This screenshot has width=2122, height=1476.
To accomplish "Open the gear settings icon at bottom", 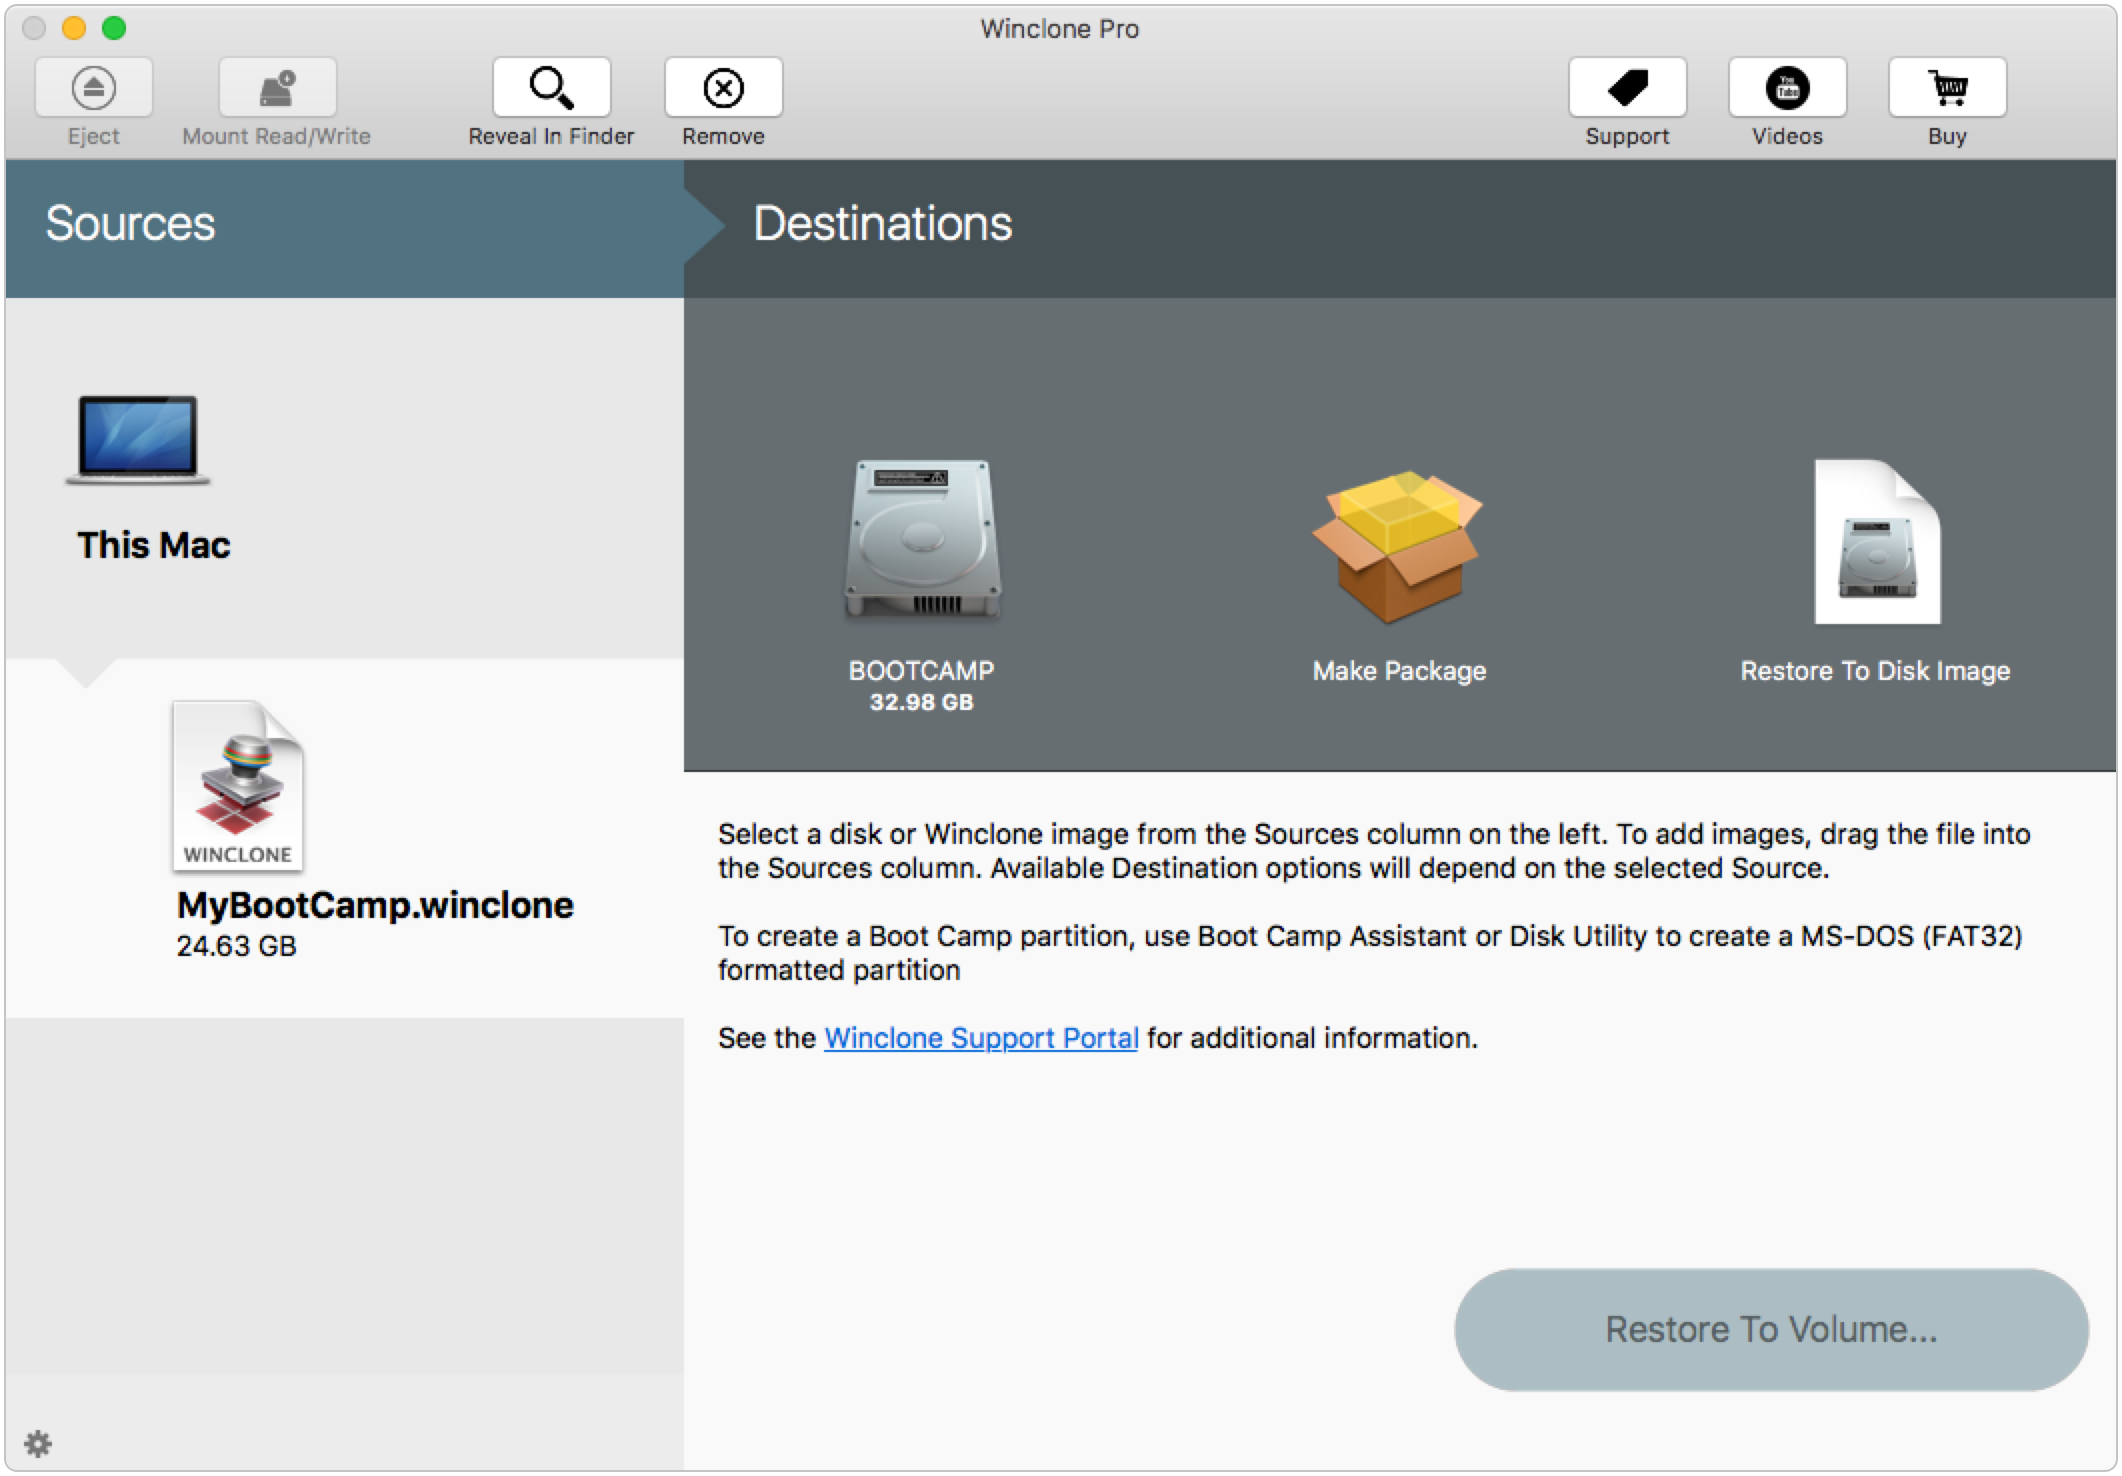I will point(38,1443).
